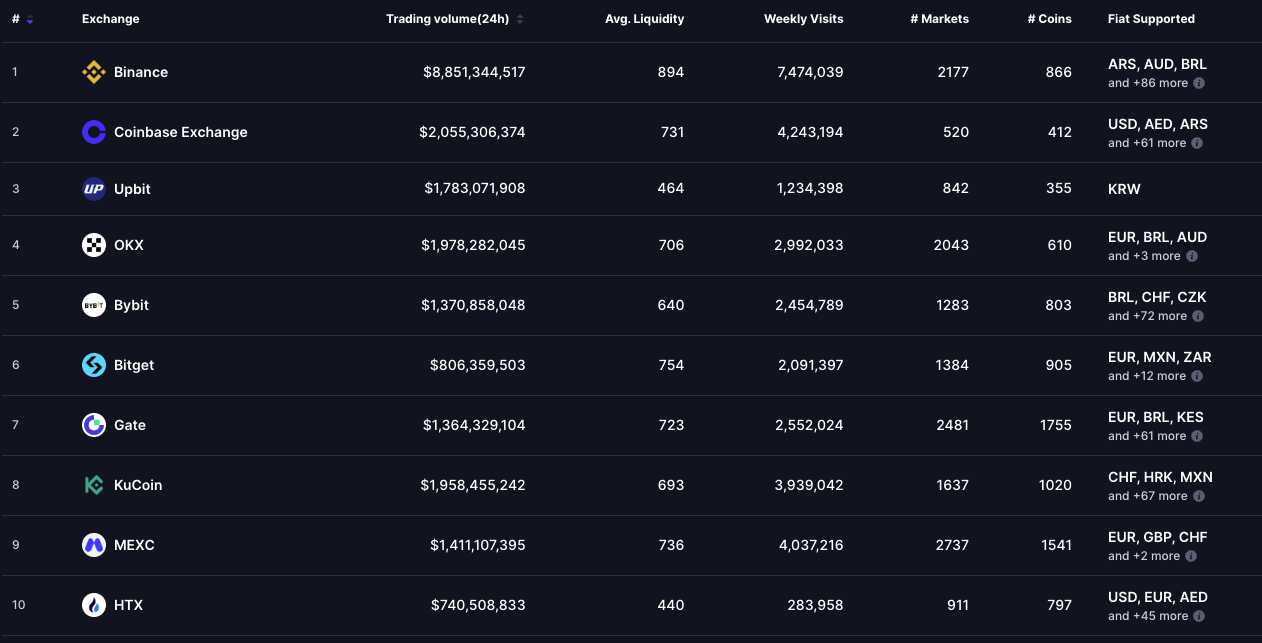Click MEXC fiat EUR, GBP, CHF

[1158, 537]
